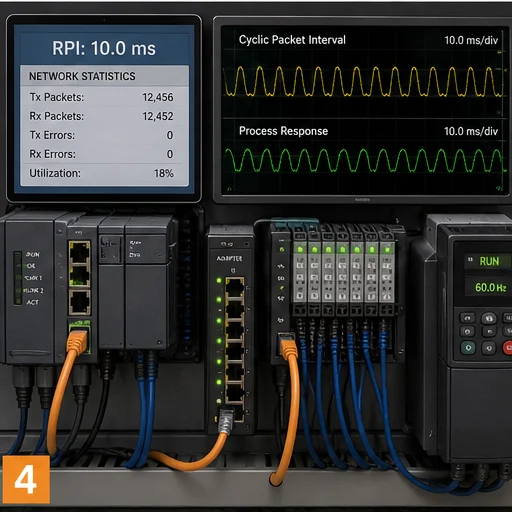Screen dimensions: 512x512
Task: Select the Rx Packets value 12,452
Action: point(158,116)
